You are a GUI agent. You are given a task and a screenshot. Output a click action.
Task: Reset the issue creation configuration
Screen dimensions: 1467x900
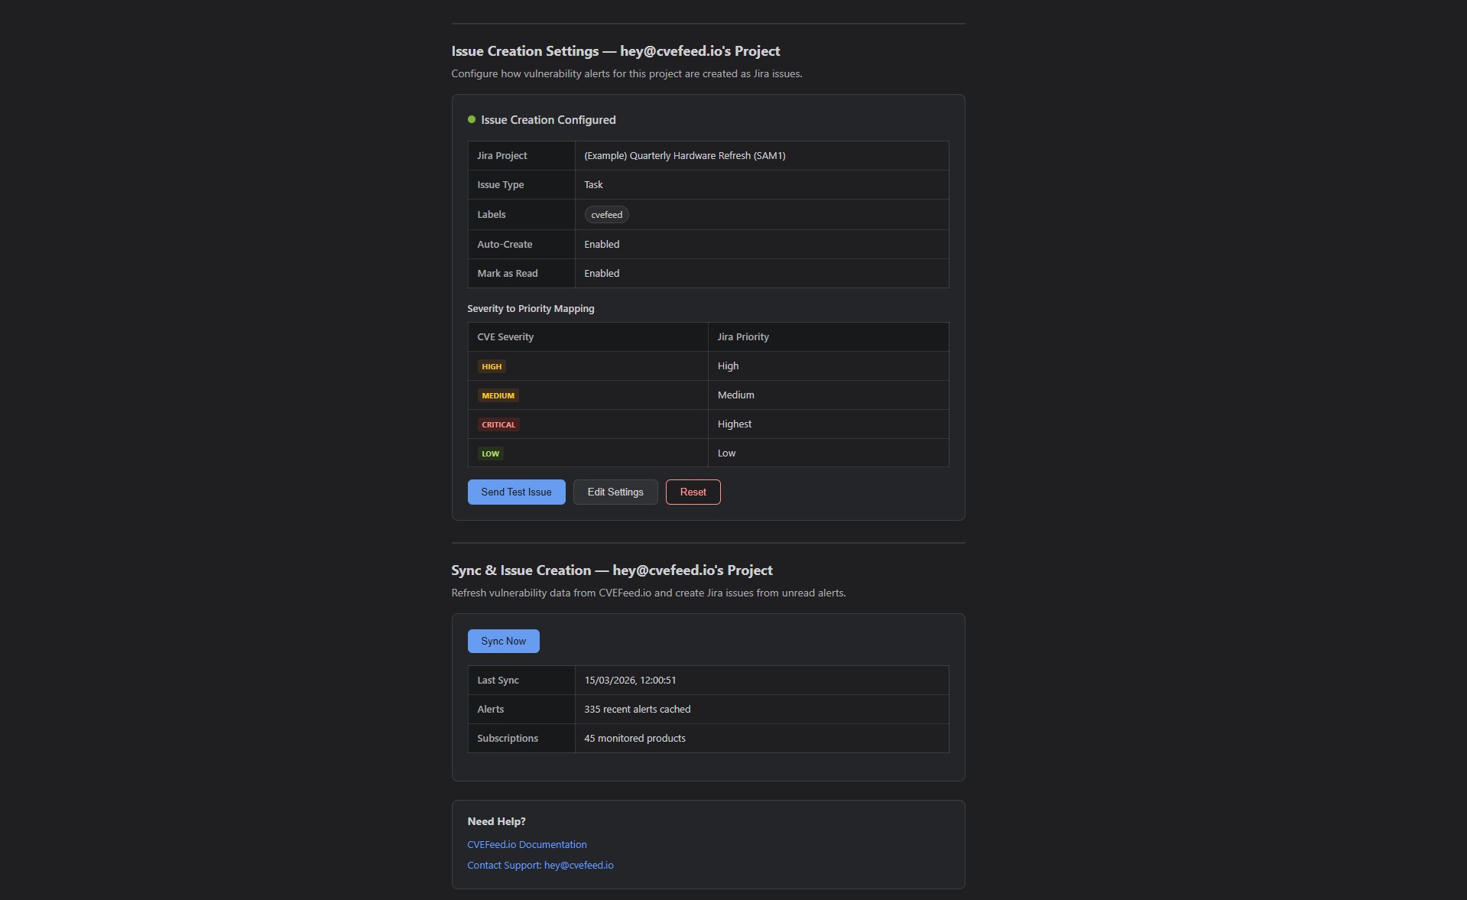[692, 491]
